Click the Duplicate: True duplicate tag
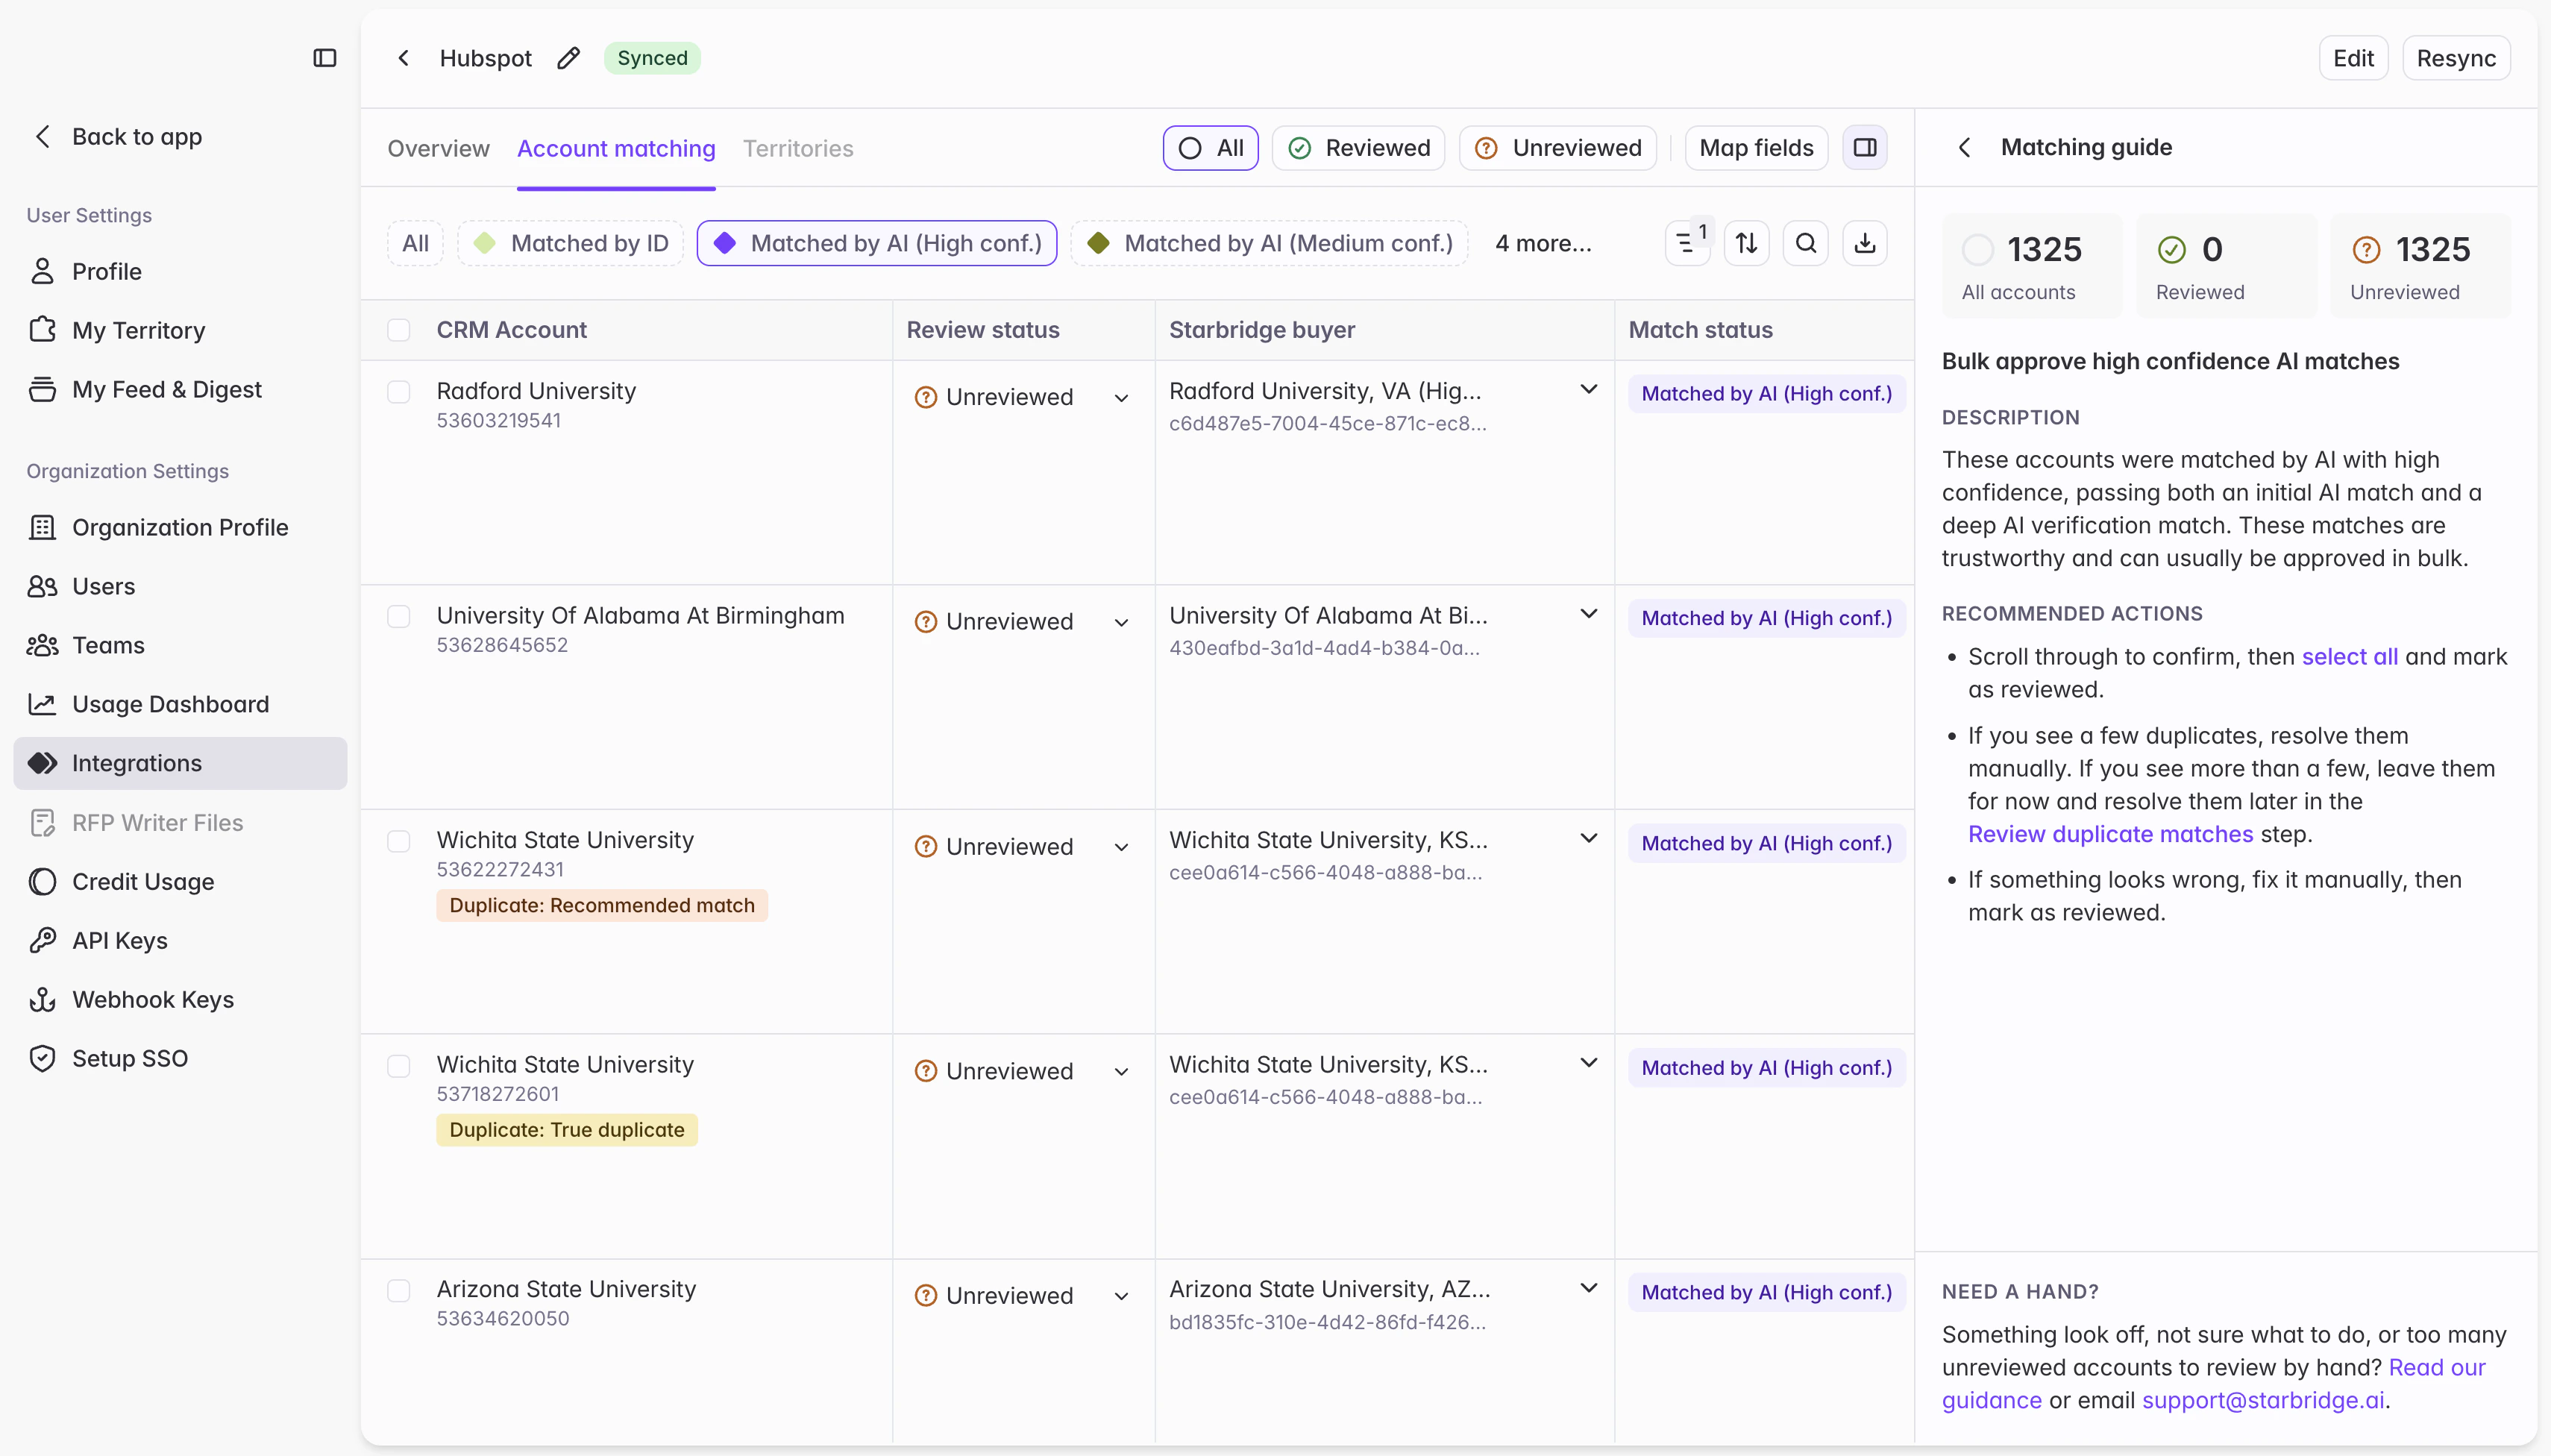2551x1456 pixels. tap(567, 1130)
